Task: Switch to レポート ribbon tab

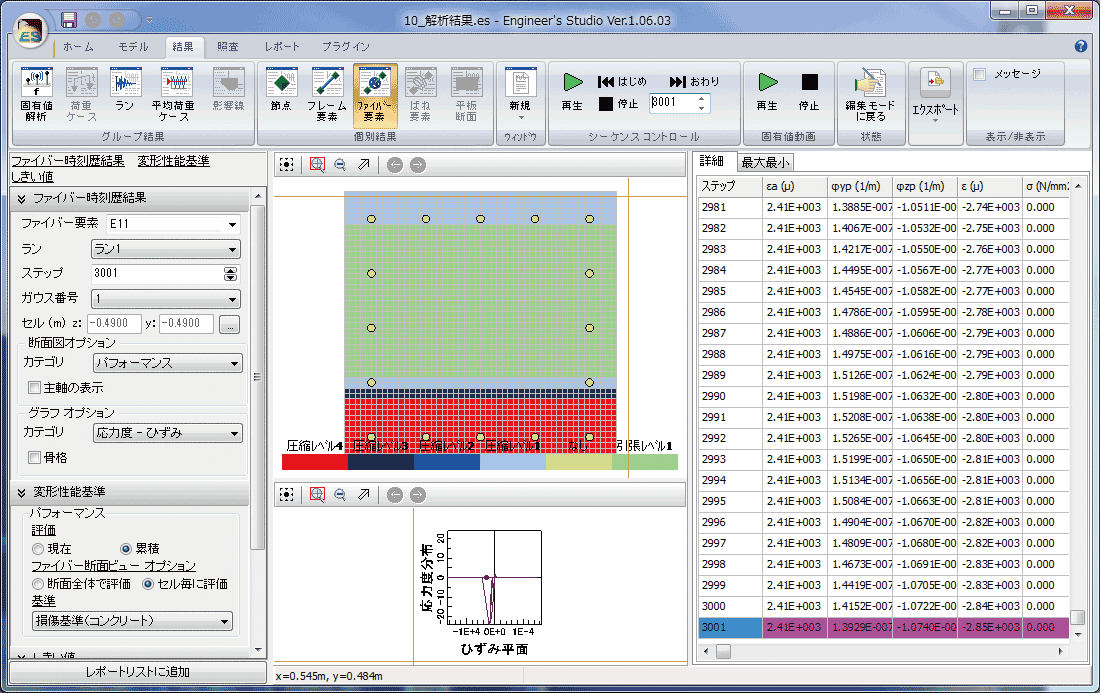Action: tap(282, 47)
